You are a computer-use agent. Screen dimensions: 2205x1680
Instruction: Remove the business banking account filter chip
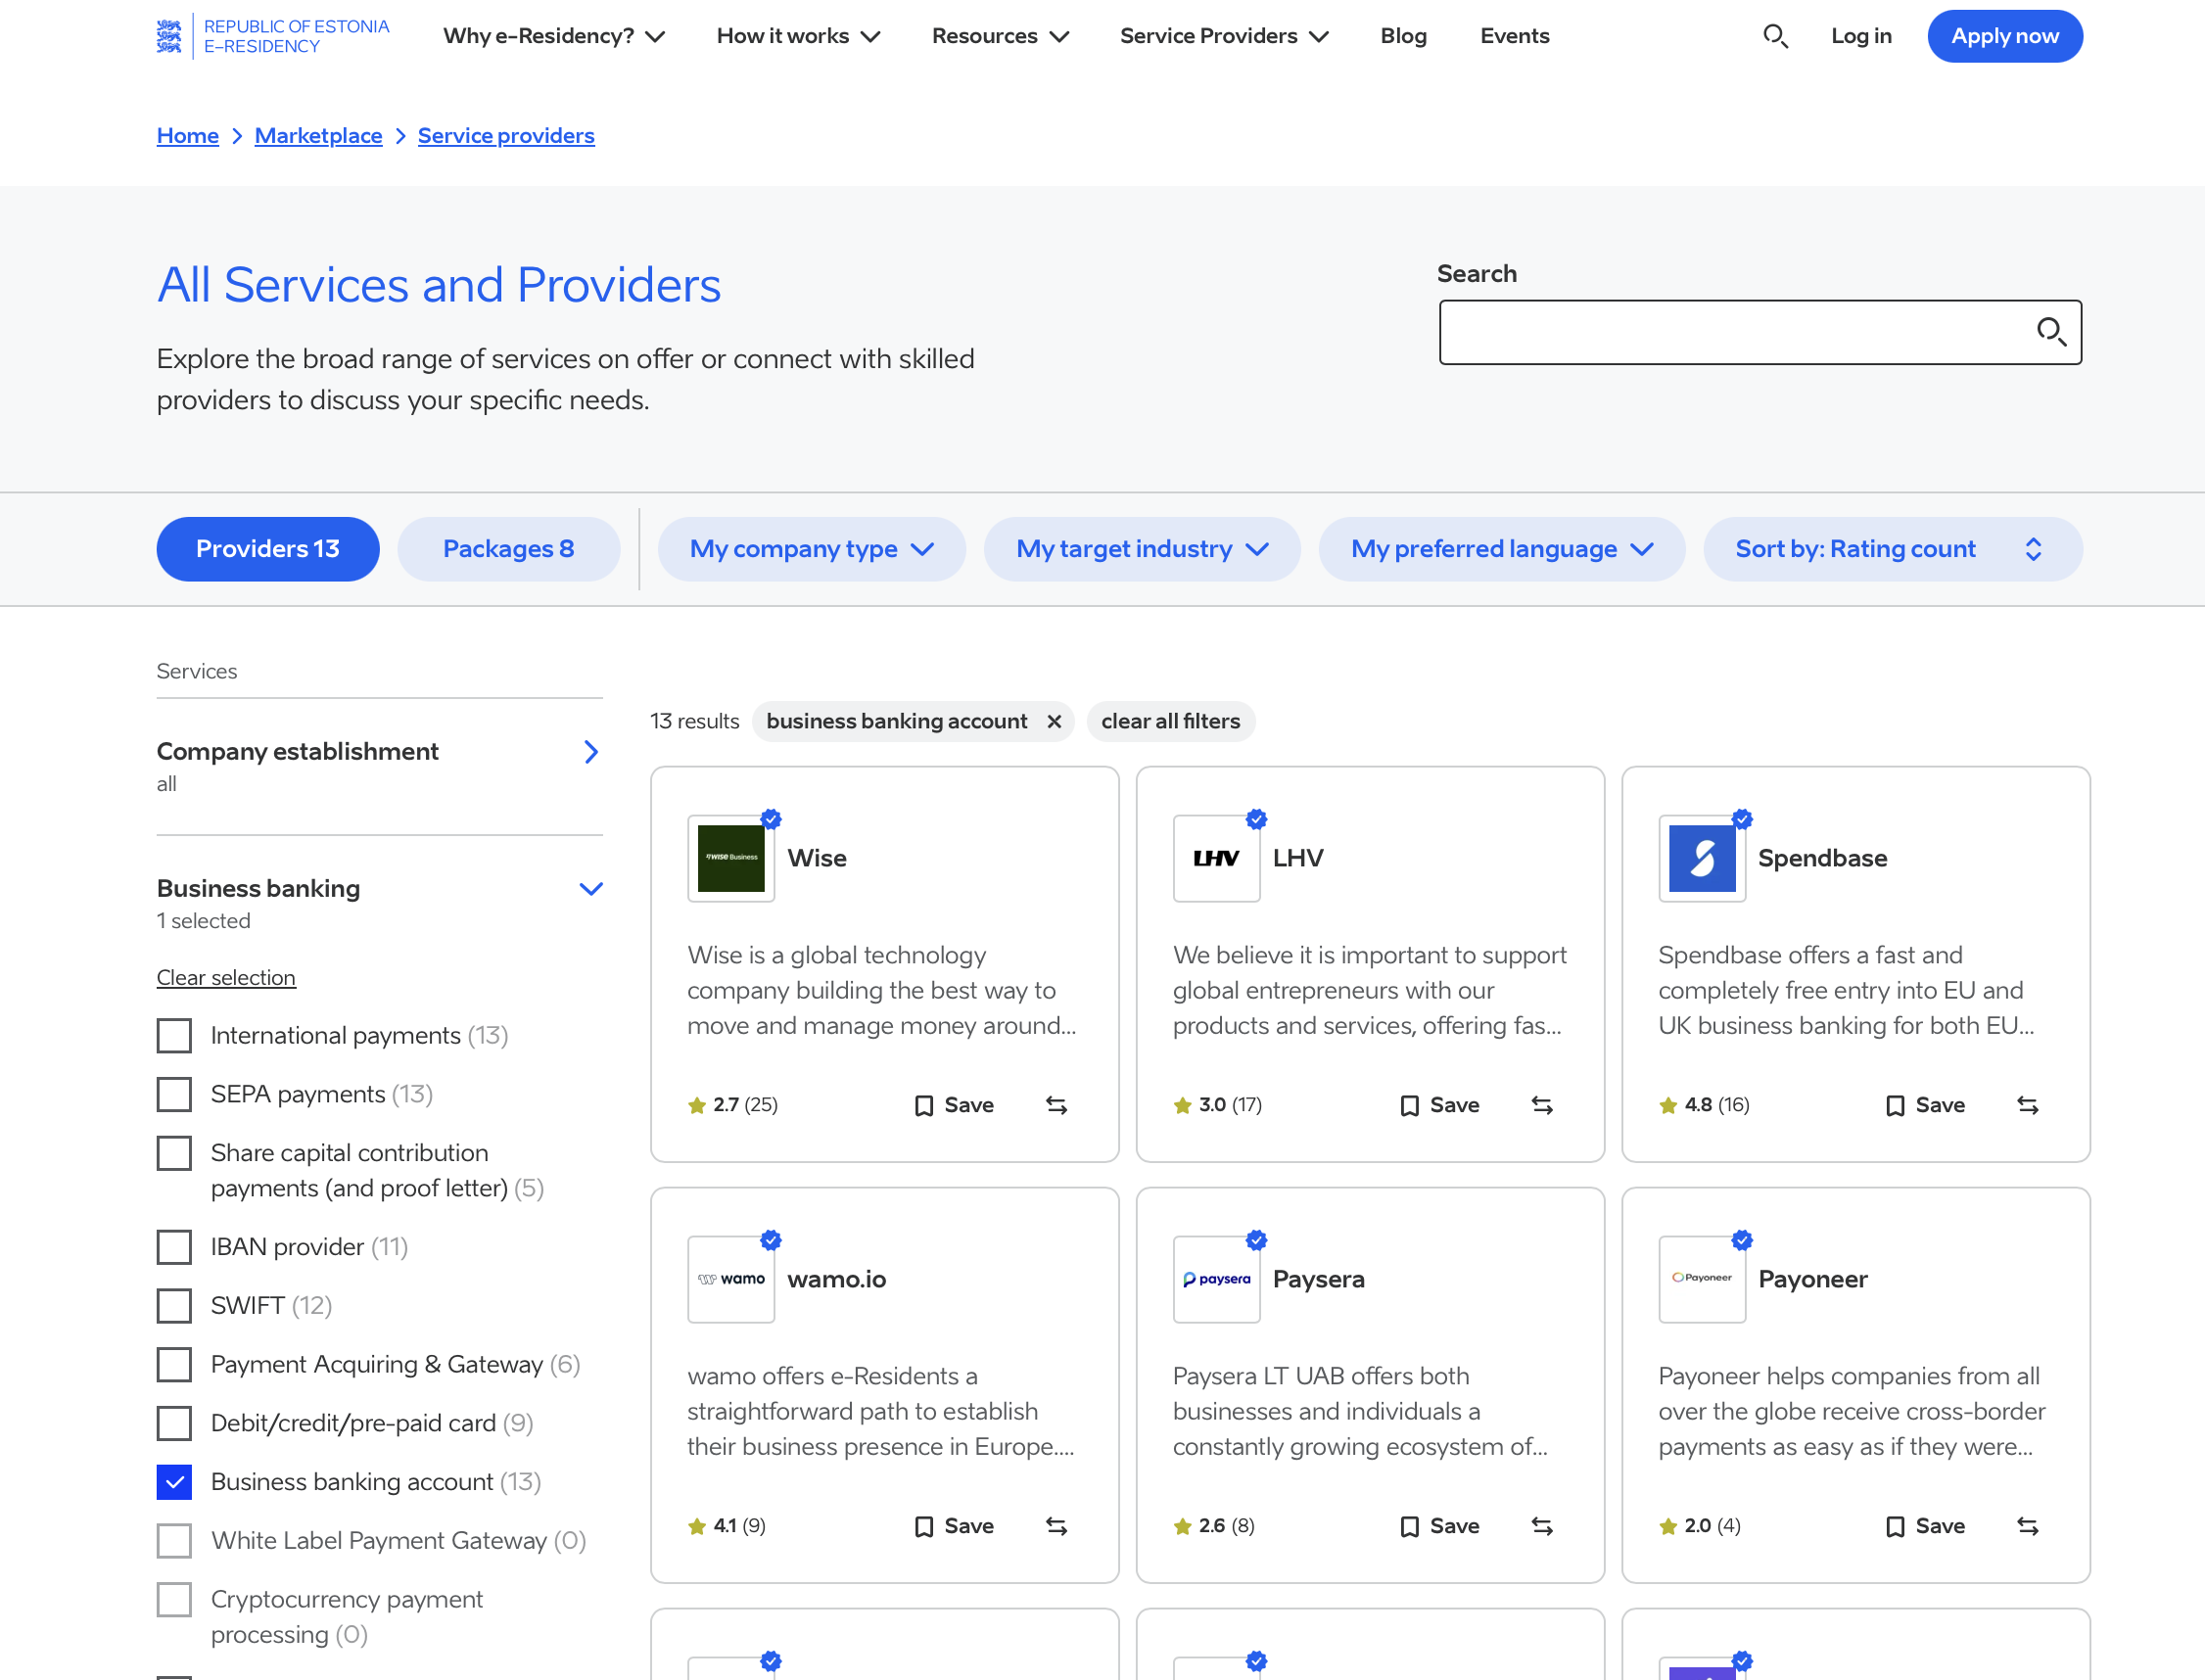pyautogui.click(x=1054, y=721)
